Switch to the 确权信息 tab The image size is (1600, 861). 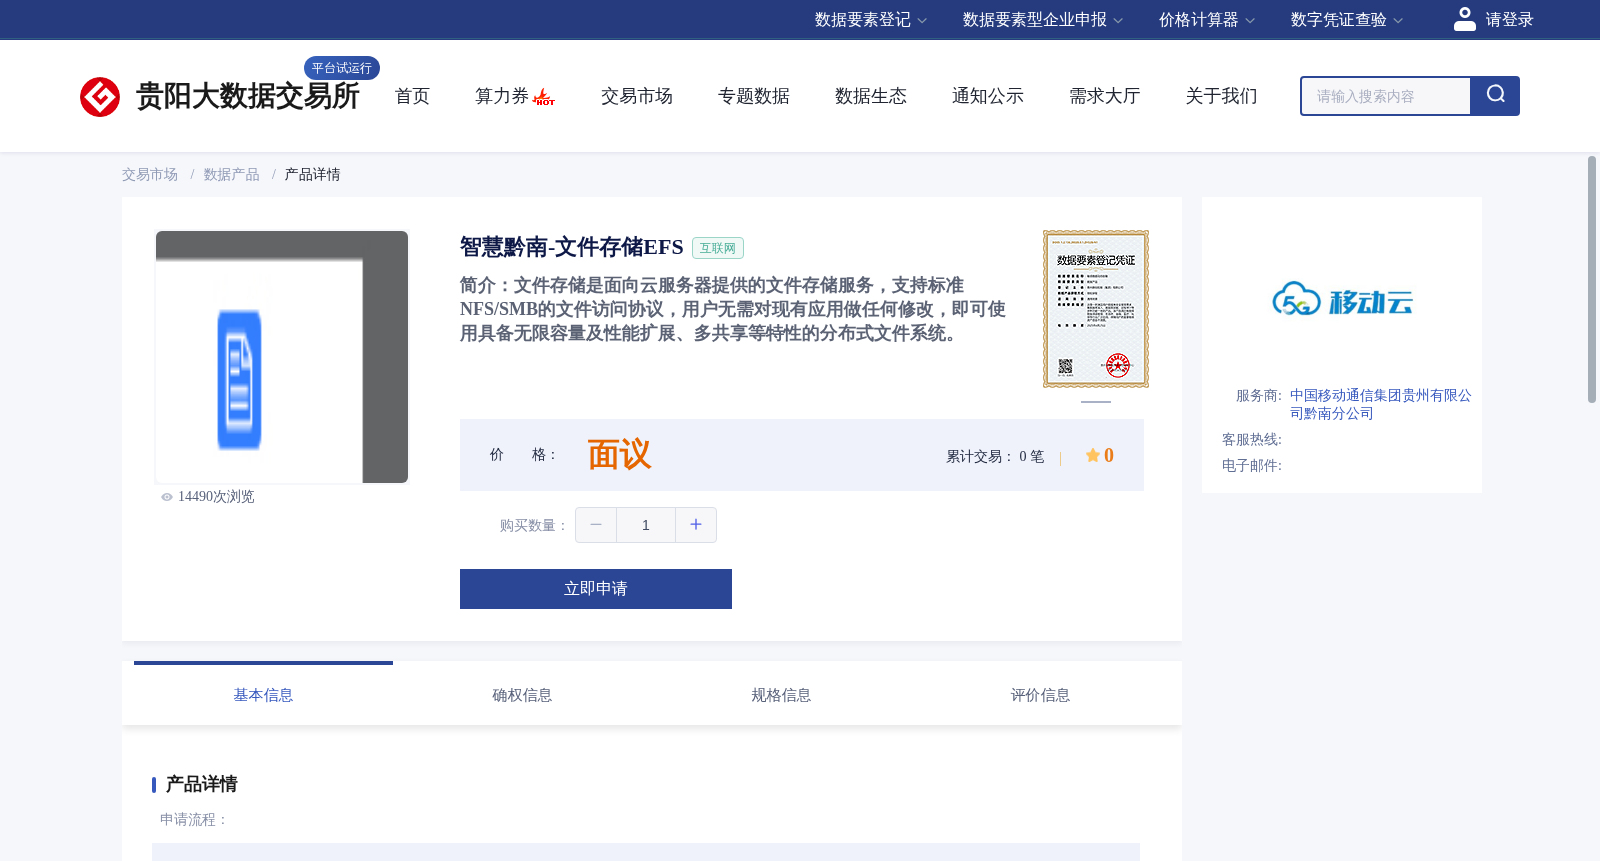(522, 695)
